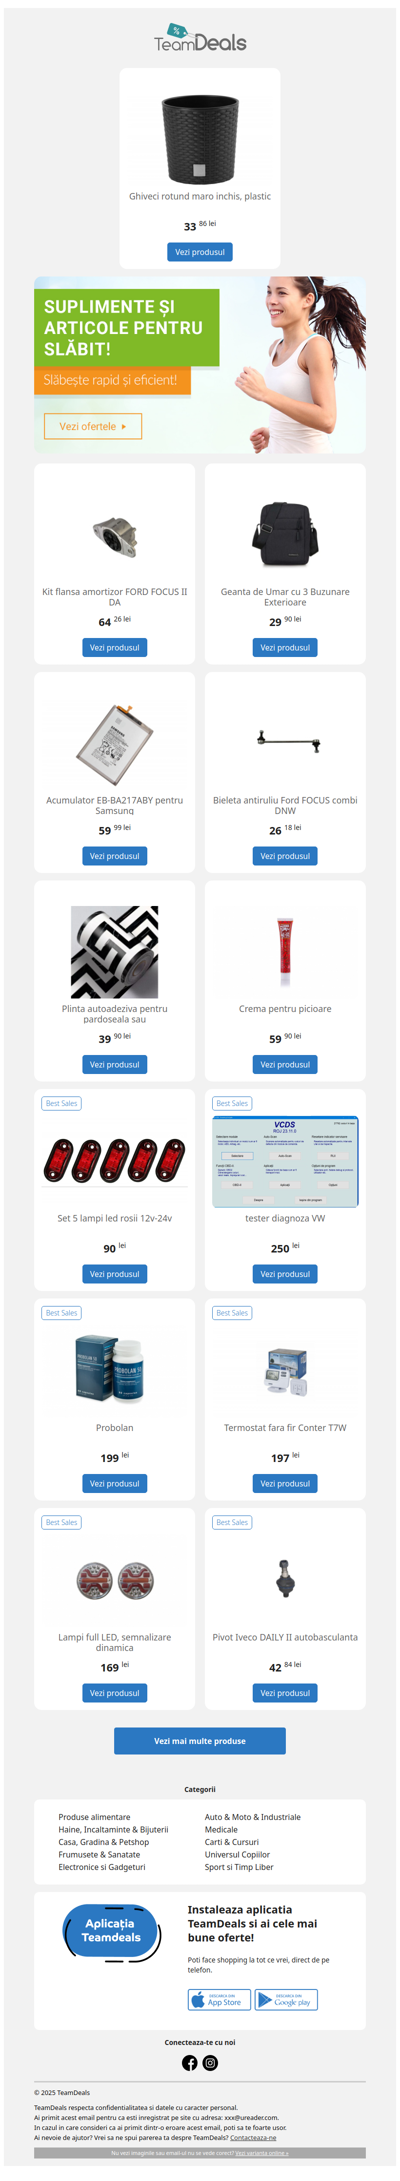Click the Aplicatia Teamdeals phone graphic
The width and height of the screenshot is (400, 2181).
coord(111,1931)
